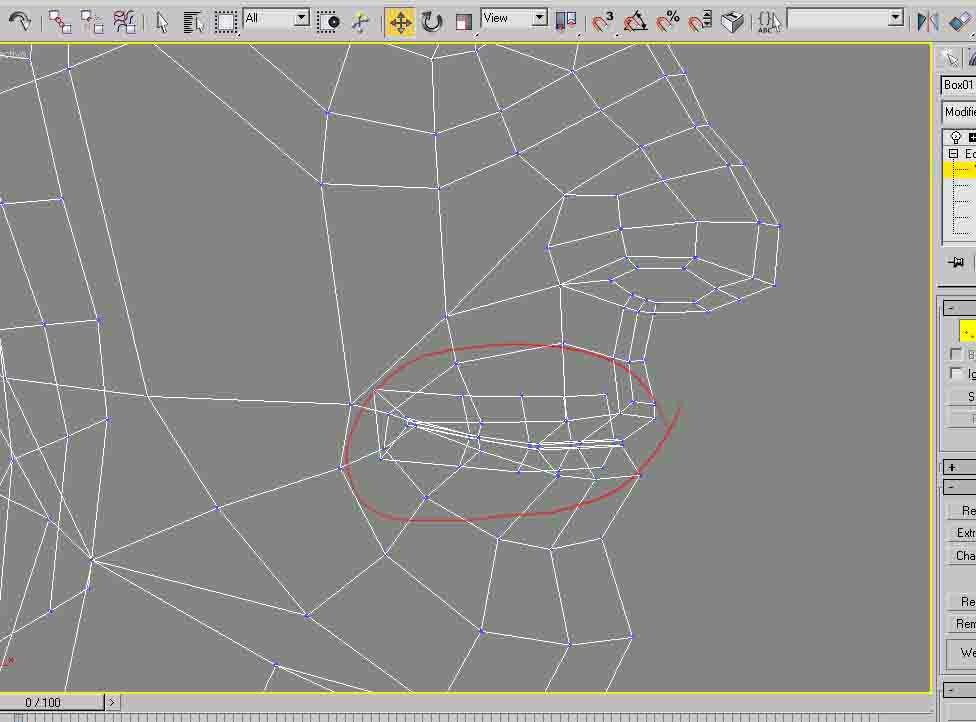The width and height of the screenshot is (976, 722).
Task: Pick the Rectangular Selection Region tool
Action: tap(226, 22)
